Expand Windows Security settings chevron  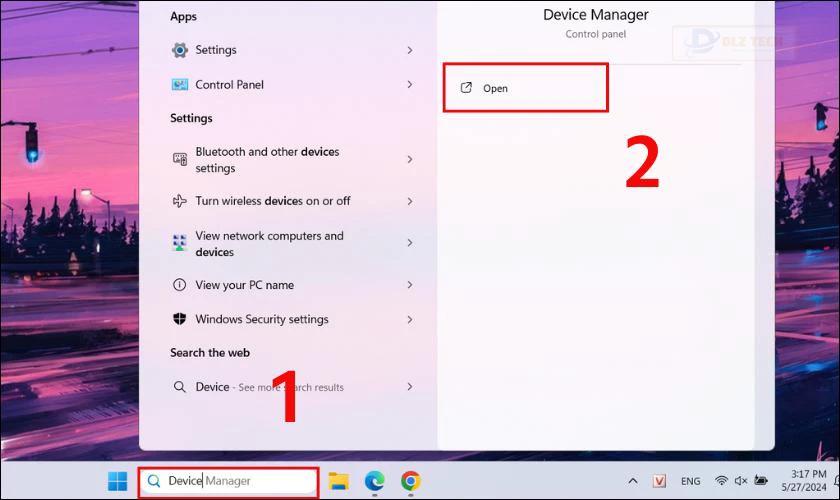pos(410,319)
